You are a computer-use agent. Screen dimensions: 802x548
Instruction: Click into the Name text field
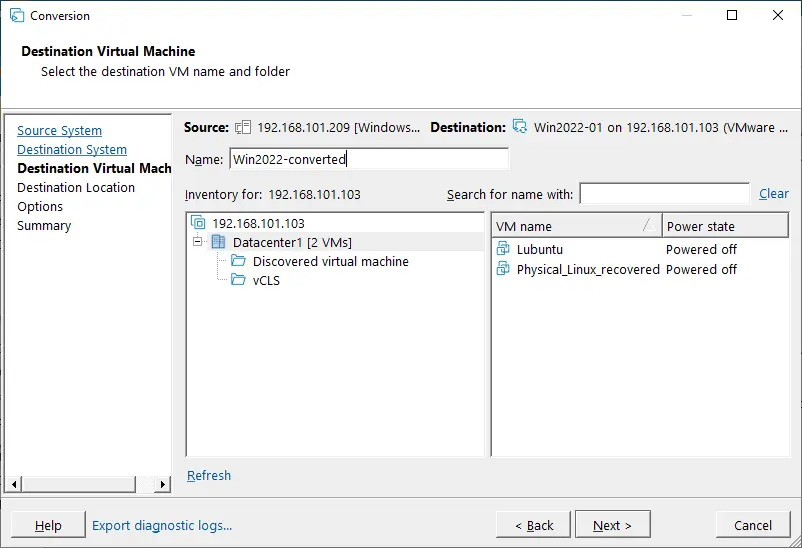tap(369, 159)
